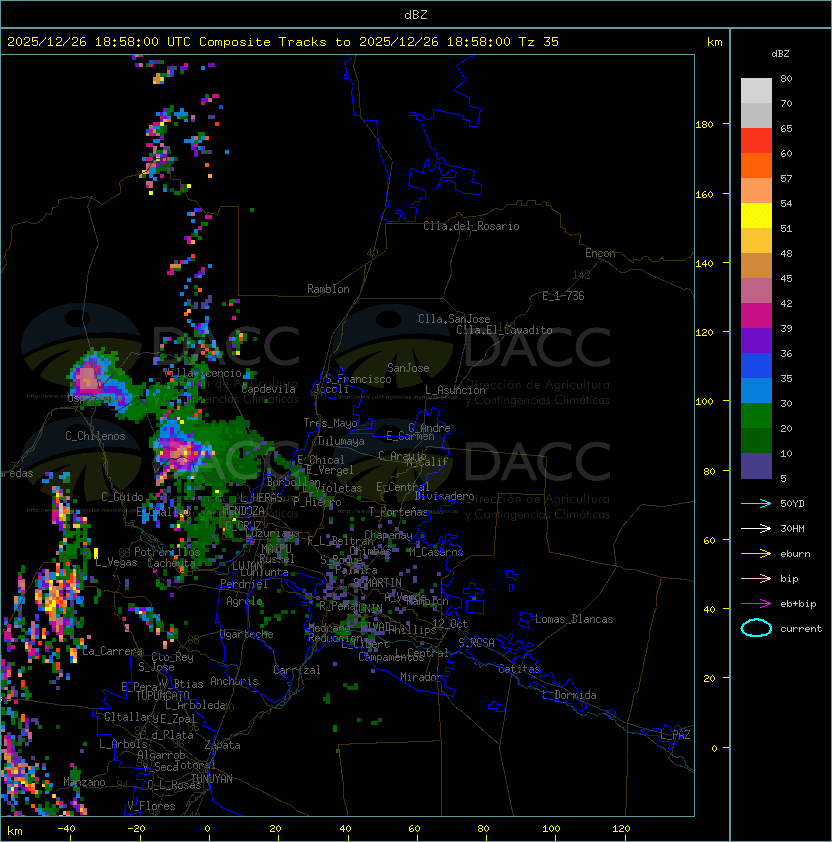The width and height of the screenshot is (832, 842).
Task: Select the slate 5-10 dBZ color band
Action: tap(756, 466)
